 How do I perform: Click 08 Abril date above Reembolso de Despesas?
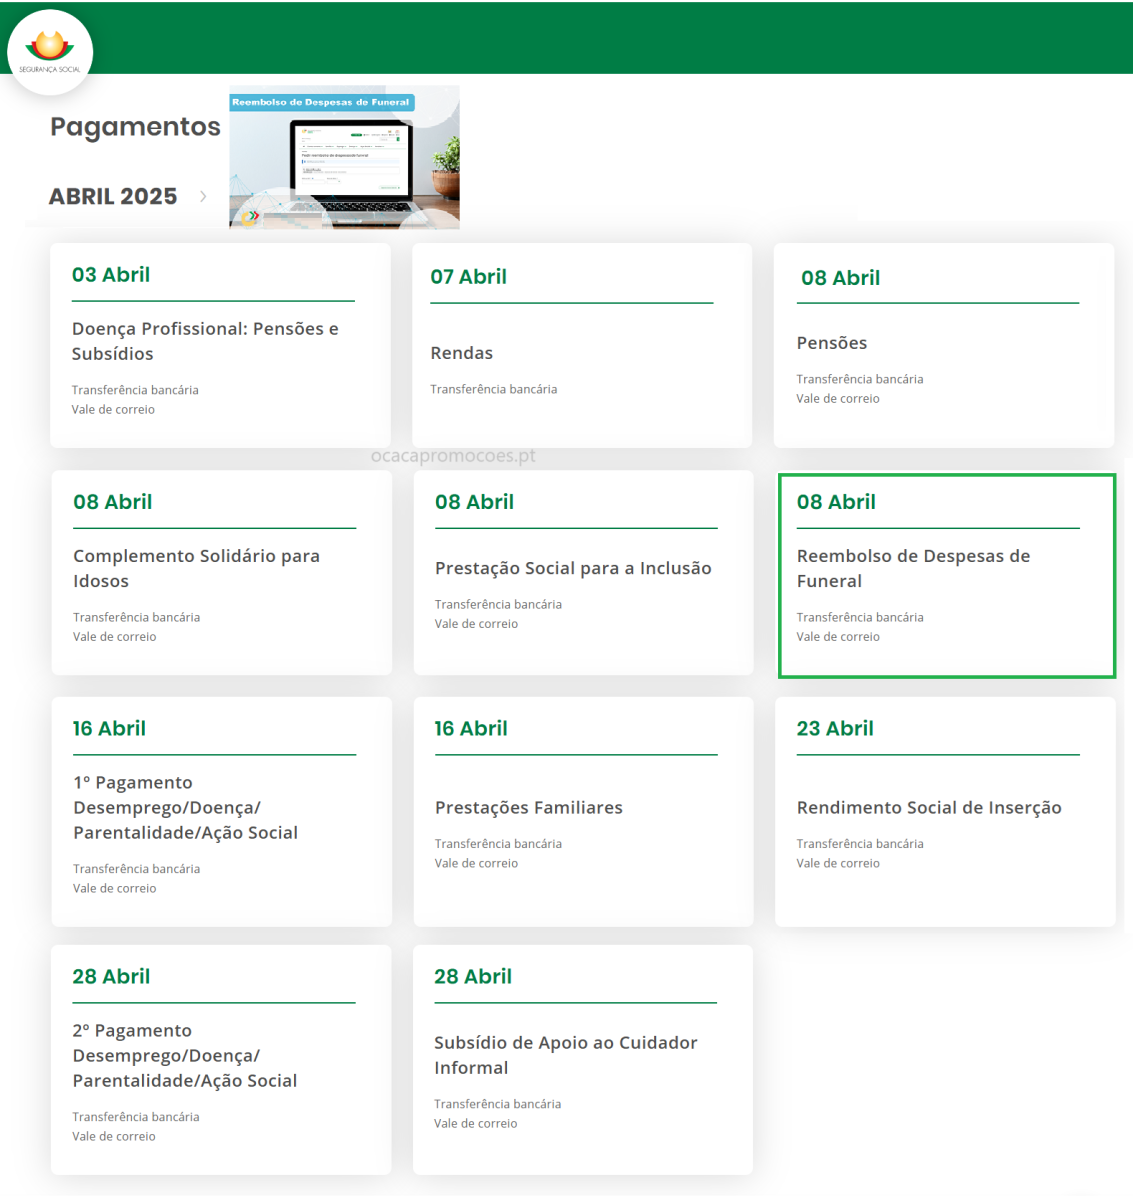coord(836,502)
